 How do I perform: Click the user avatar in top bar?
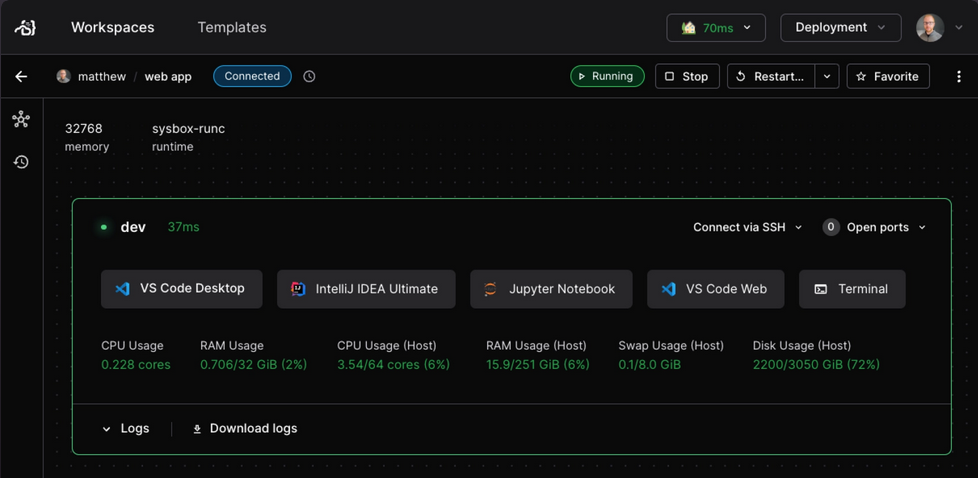929,27
